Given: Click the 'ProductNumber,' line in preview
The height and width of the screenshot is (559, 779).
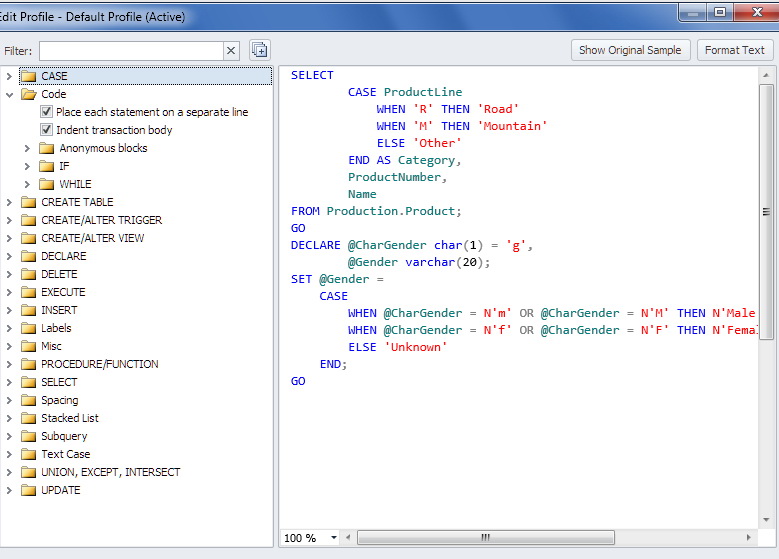Looking at the screenshot, I should (x=397, y=177).
